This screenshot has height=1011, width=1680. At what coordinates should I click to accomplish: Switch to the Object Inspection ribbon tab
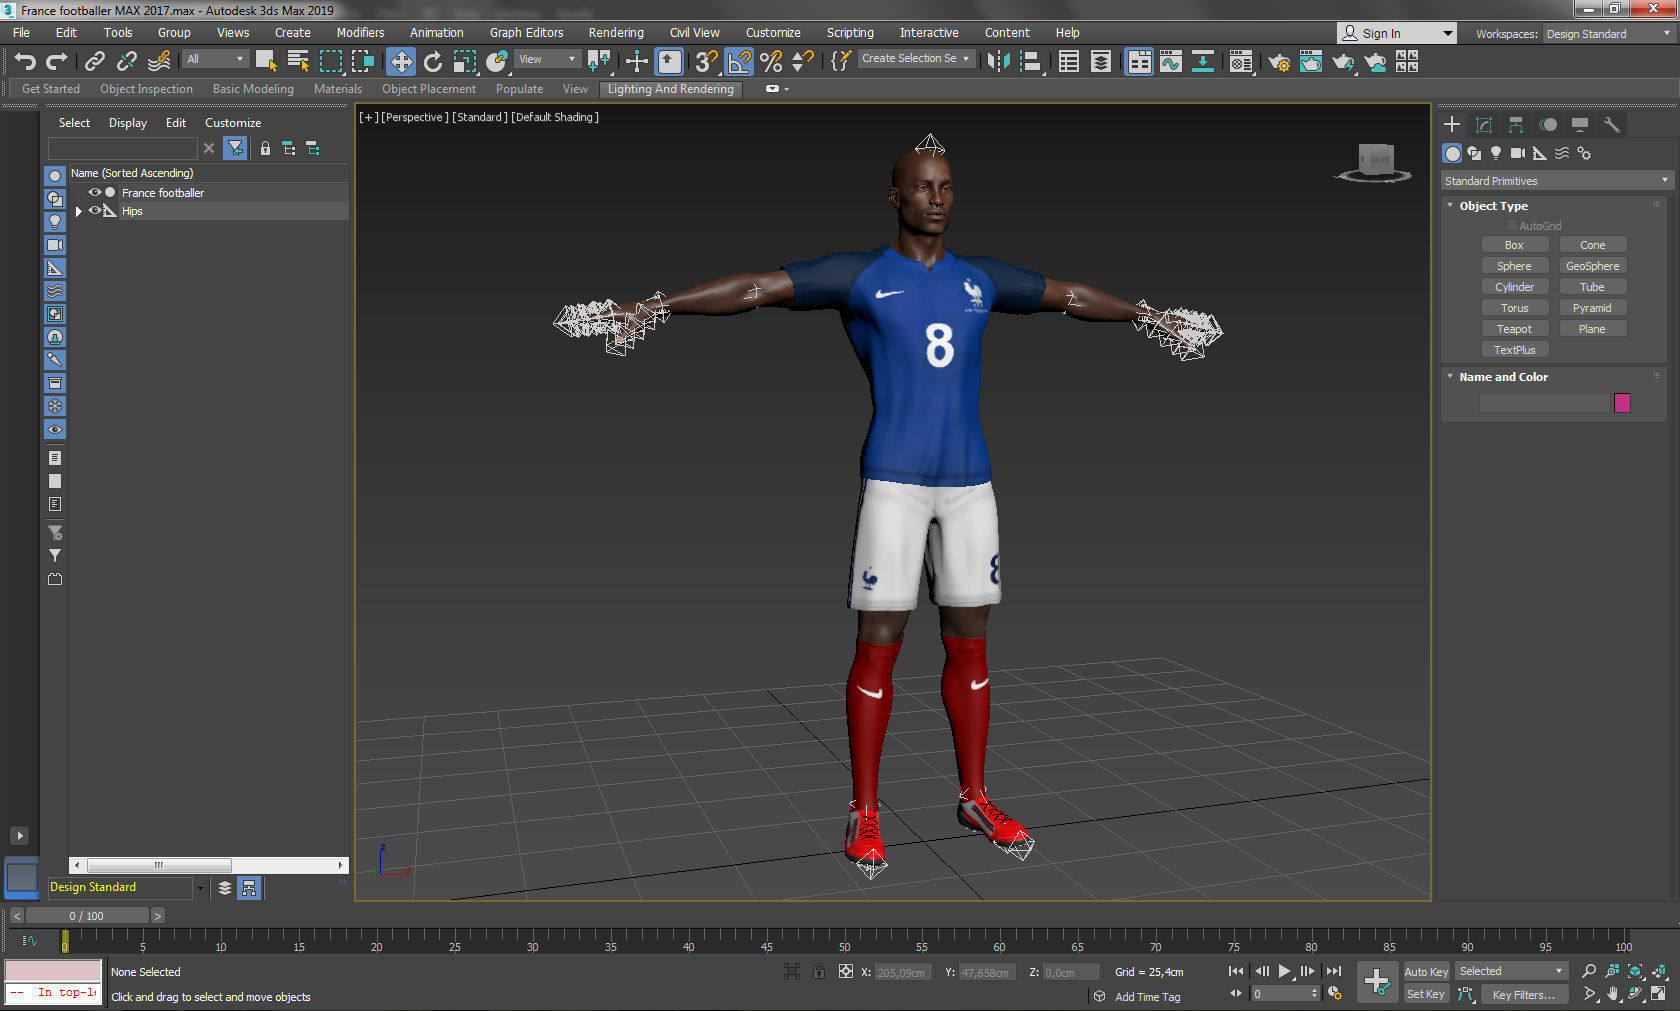point(146,89)
